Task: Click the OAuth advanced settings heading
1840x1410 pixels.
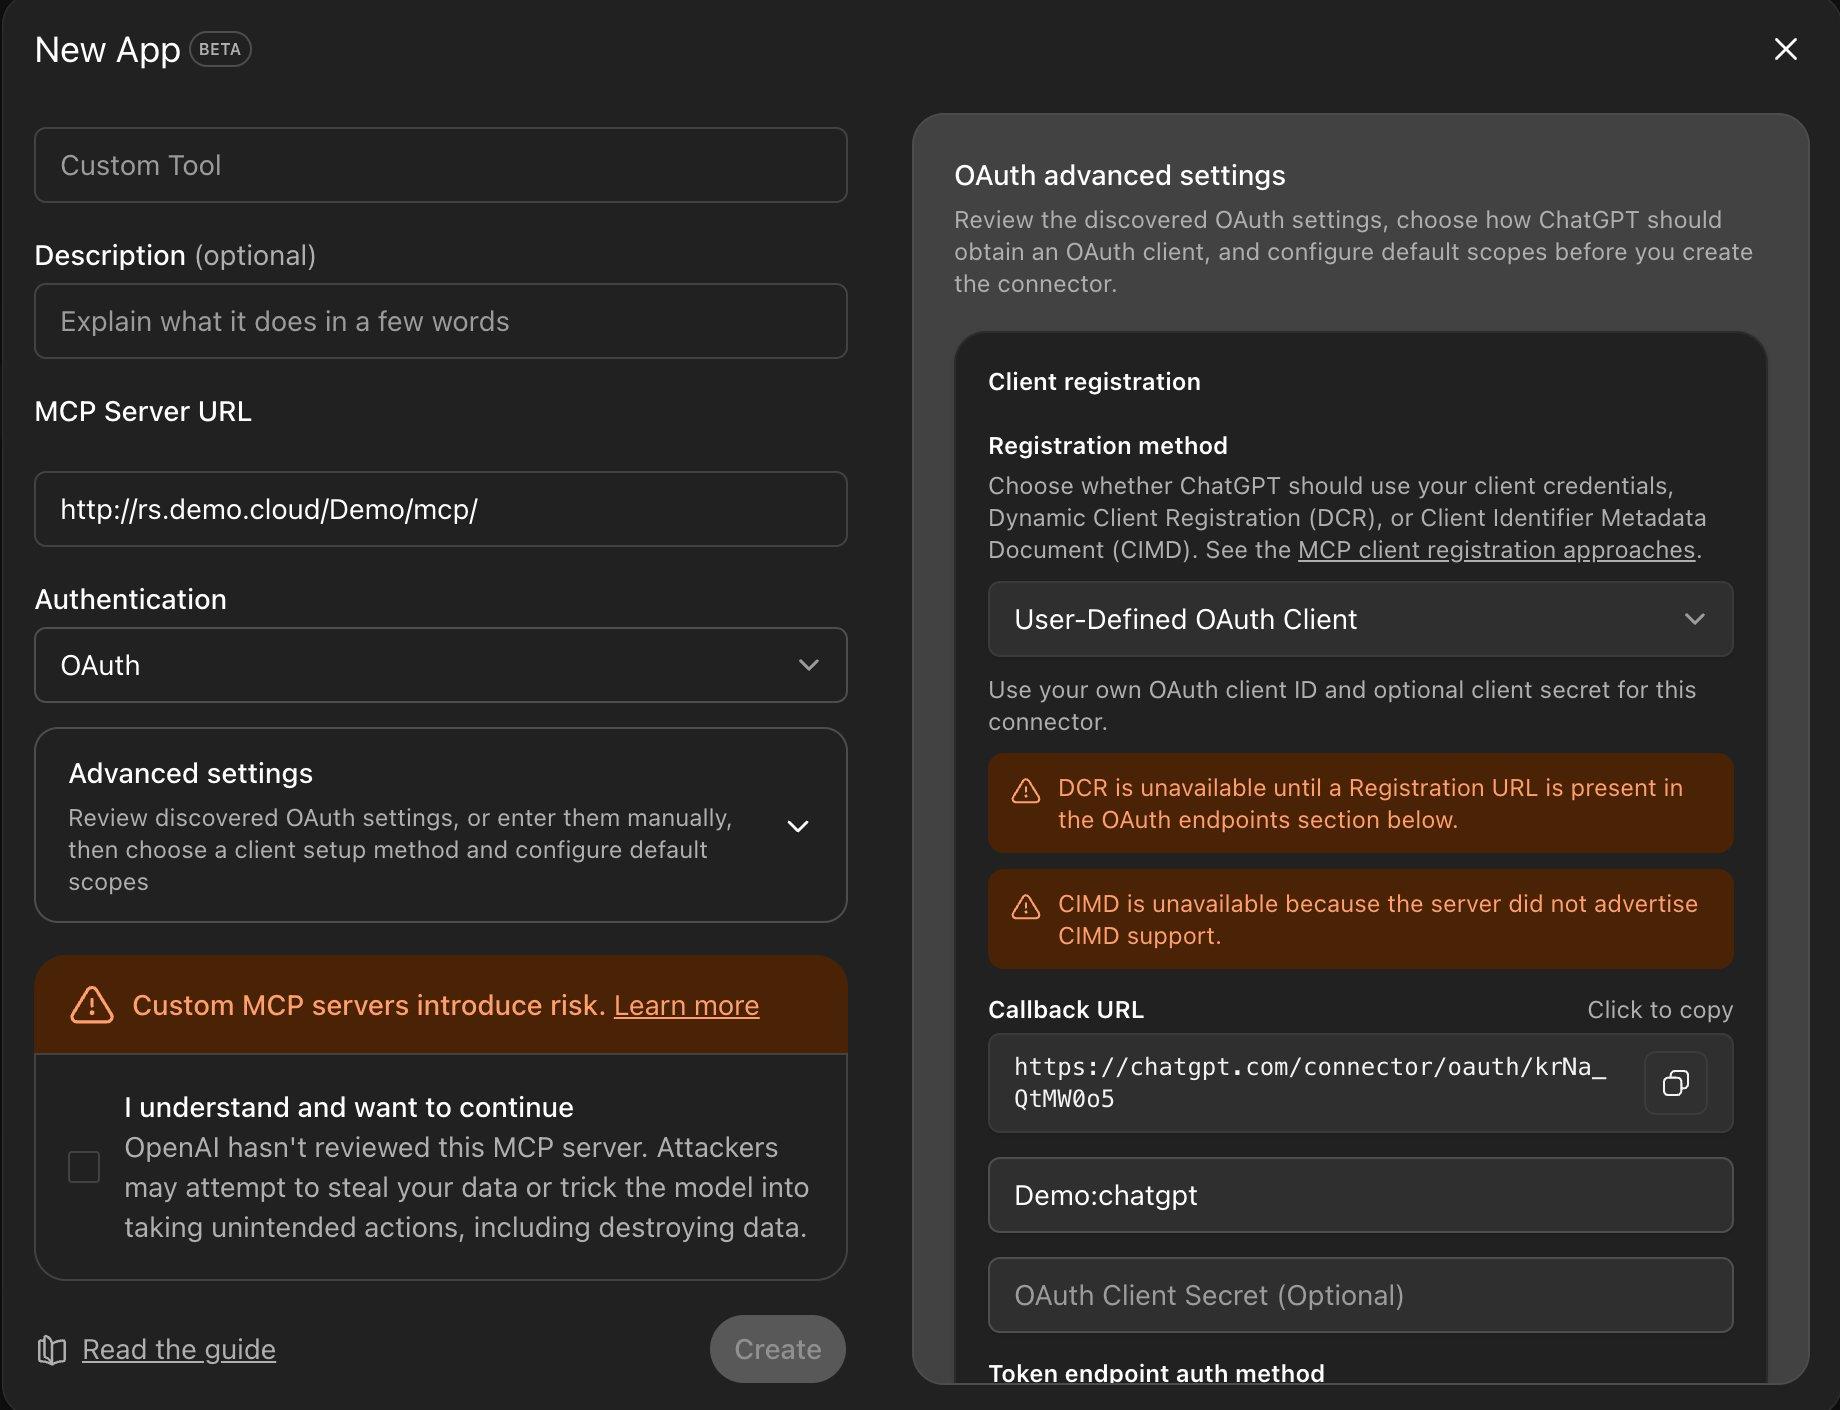Action: coord(1120,175)
